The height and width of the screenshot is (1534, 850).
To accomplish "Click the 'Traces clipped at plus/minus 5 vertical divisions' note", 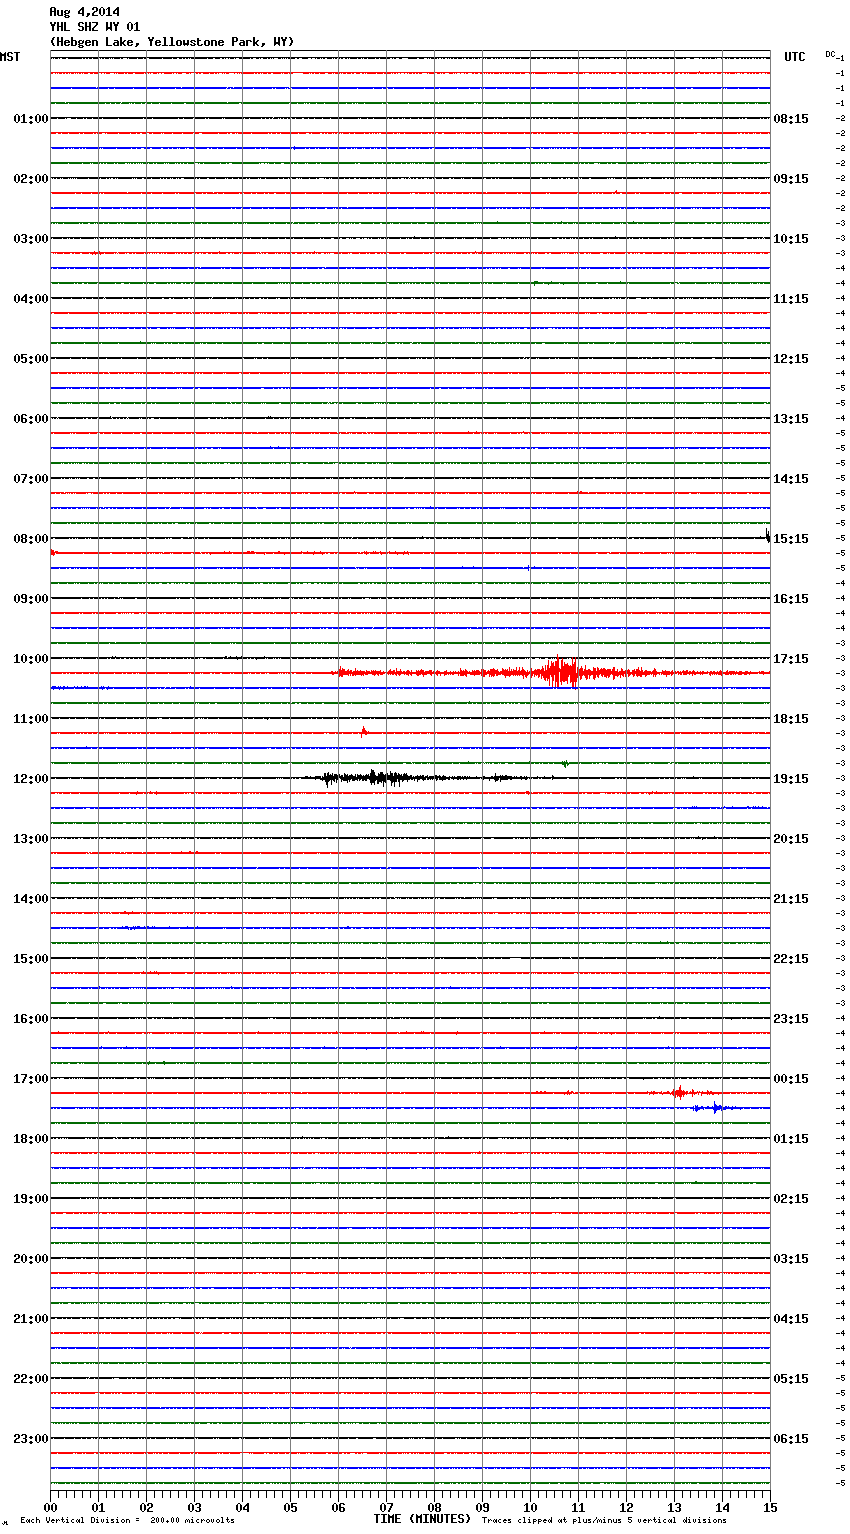I will click(x=604, y=1521).
